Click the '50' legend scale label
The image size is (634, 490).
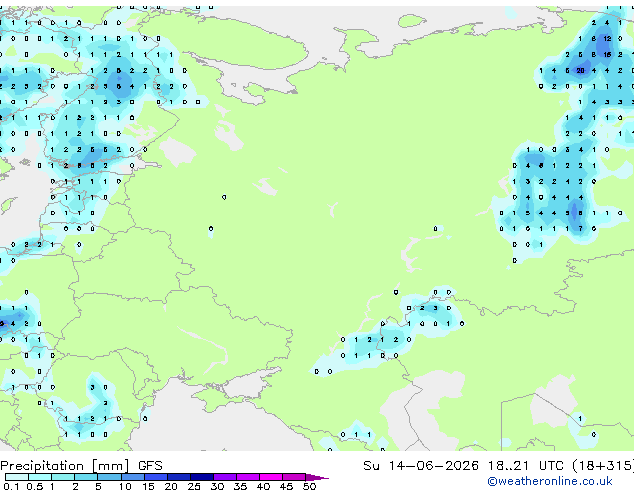[x=309, y=486]
